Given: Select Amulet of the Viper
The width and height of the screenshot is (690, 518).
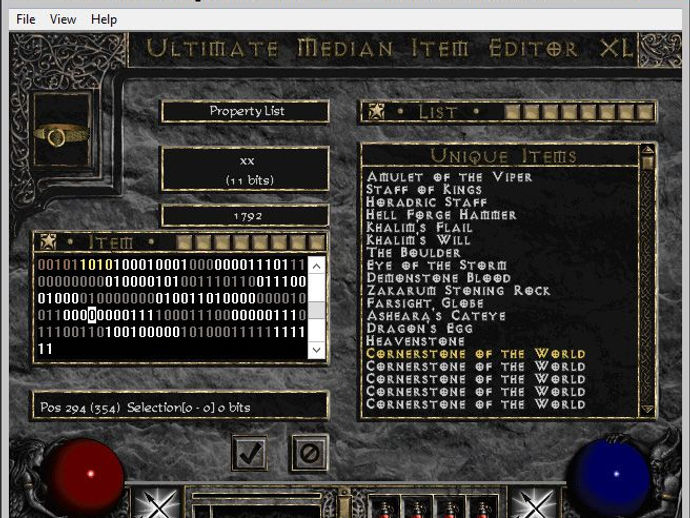Looking at the screenshot, I should (x=449, y=177).
